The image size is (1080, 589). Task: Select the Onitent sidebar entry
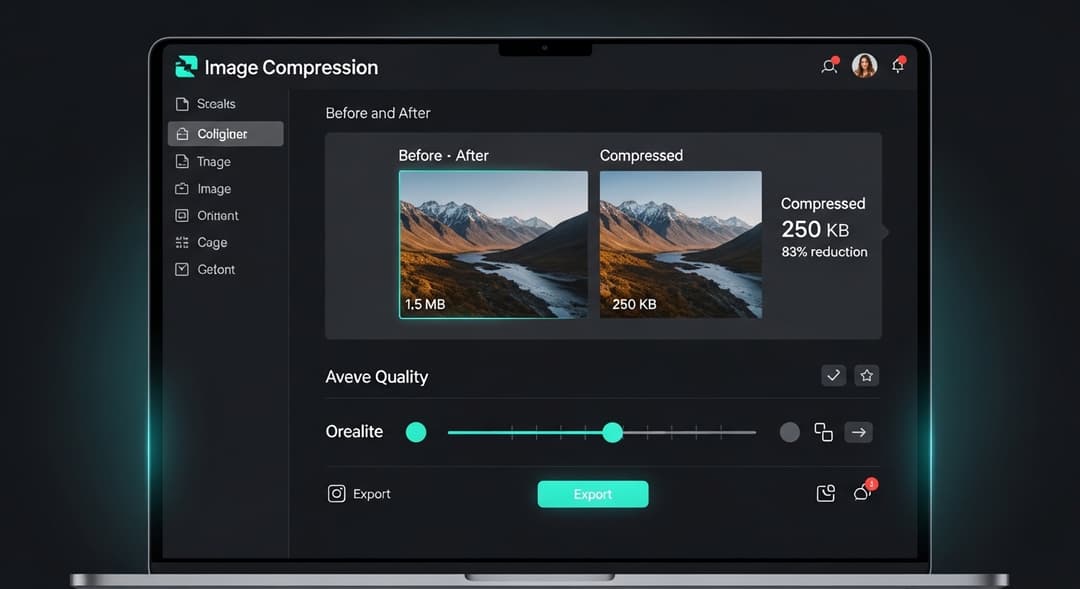click(225, 216)
